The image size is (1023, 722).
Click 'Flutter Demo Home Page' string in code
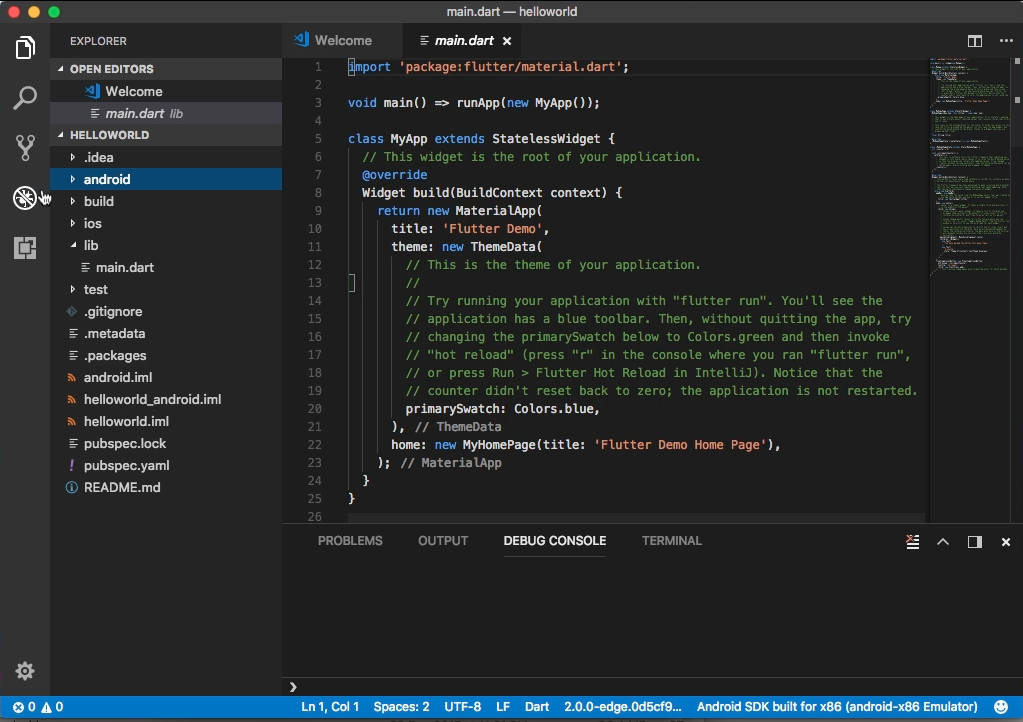coord(680,445)
